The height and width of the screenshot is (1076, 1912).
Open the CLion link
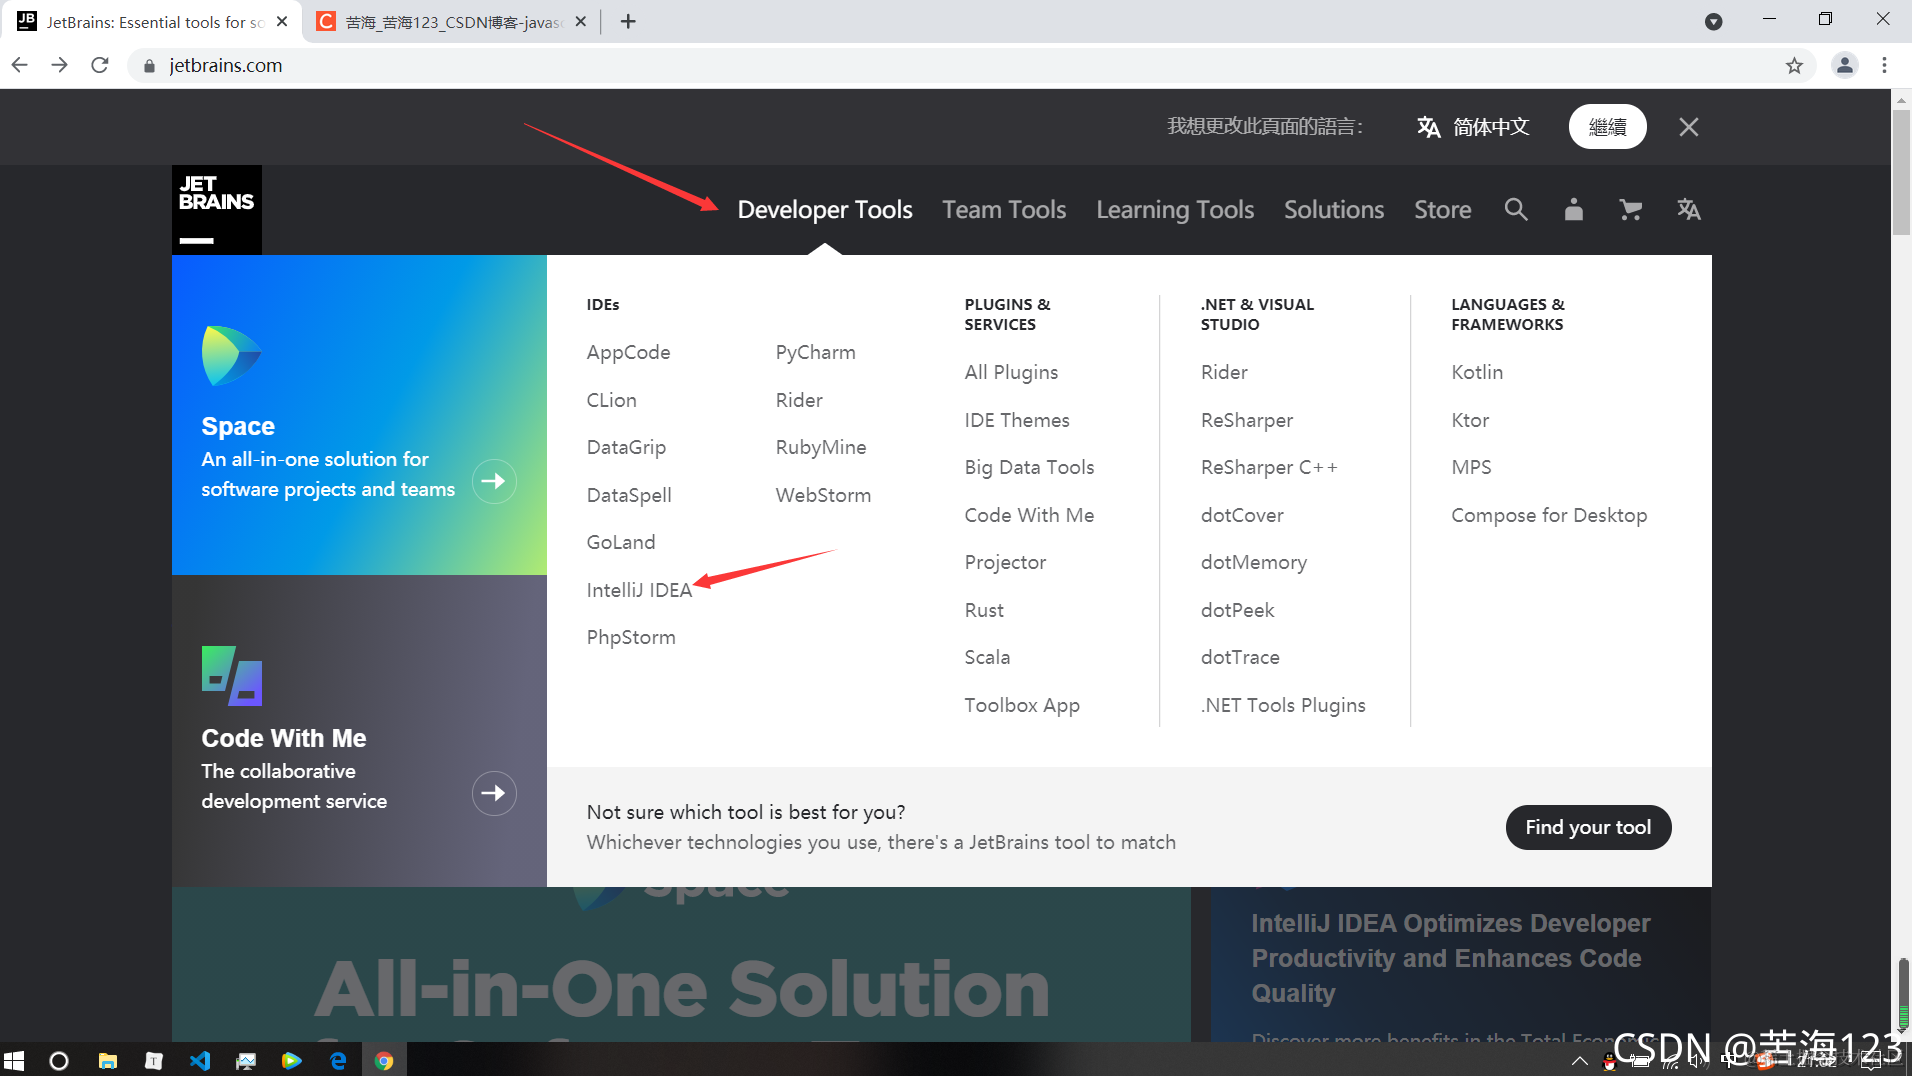[x=611, y=400]
